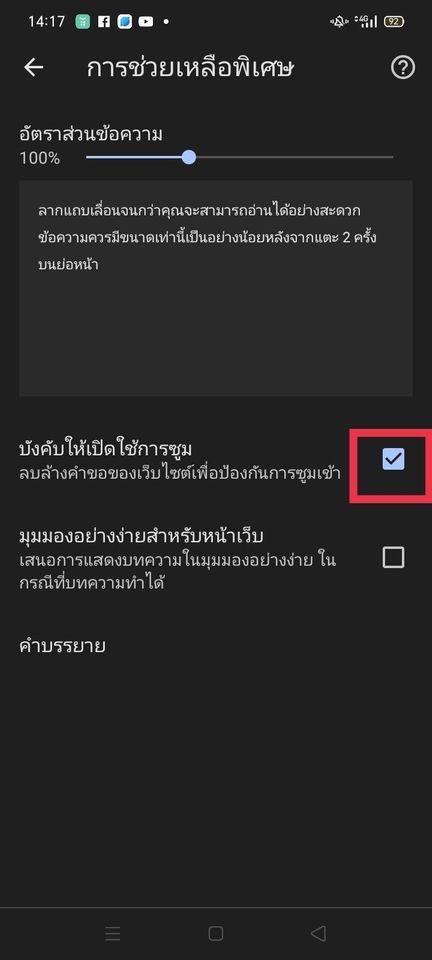Go back using the top arrow

(34, 67)
